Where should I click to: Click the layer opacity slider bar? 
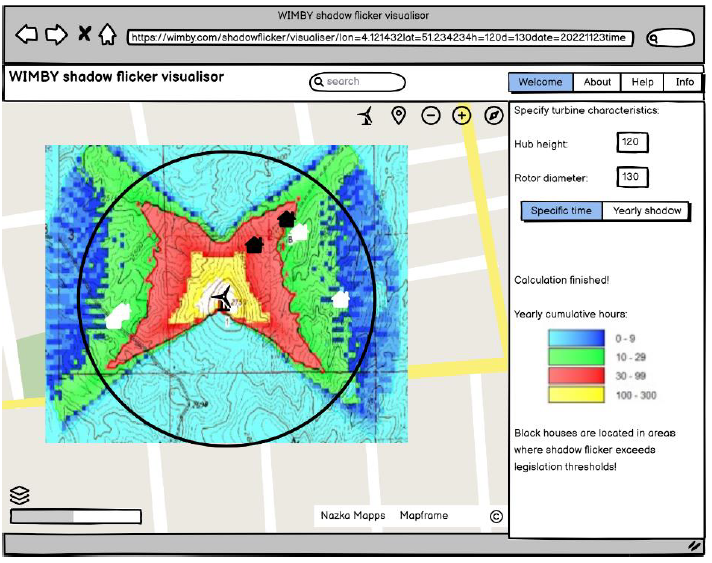coord(76,517)
